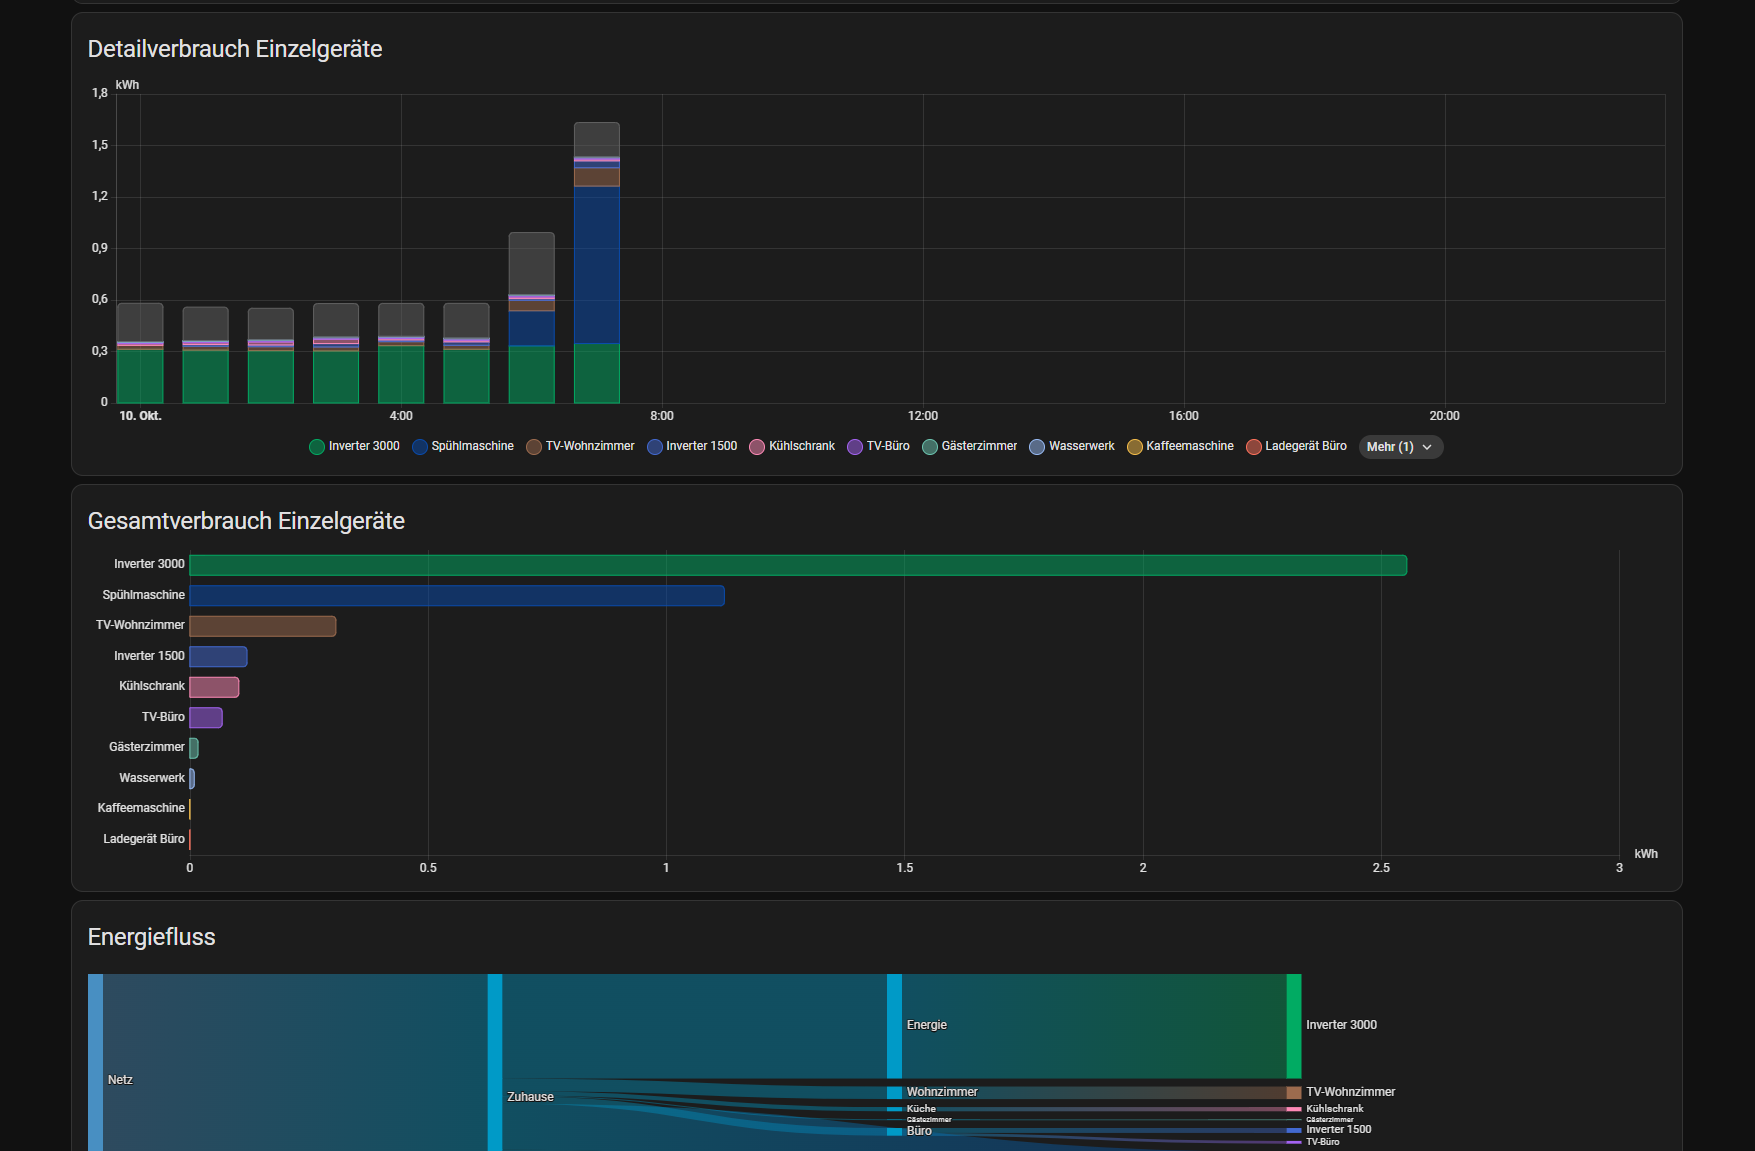Click the brown TV-Wohnzimmer legend circle

(534, 447)
